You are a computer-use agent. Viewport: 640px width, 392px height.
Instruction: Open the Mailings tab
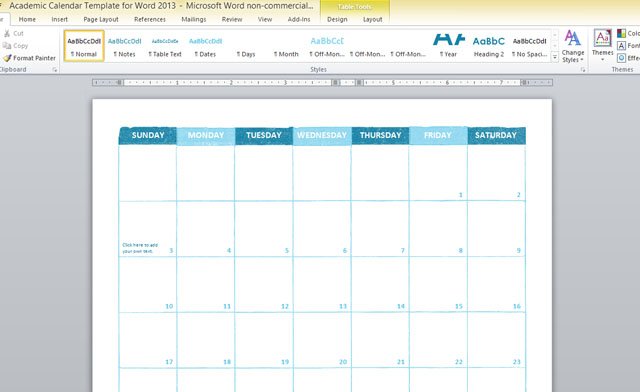194,19
